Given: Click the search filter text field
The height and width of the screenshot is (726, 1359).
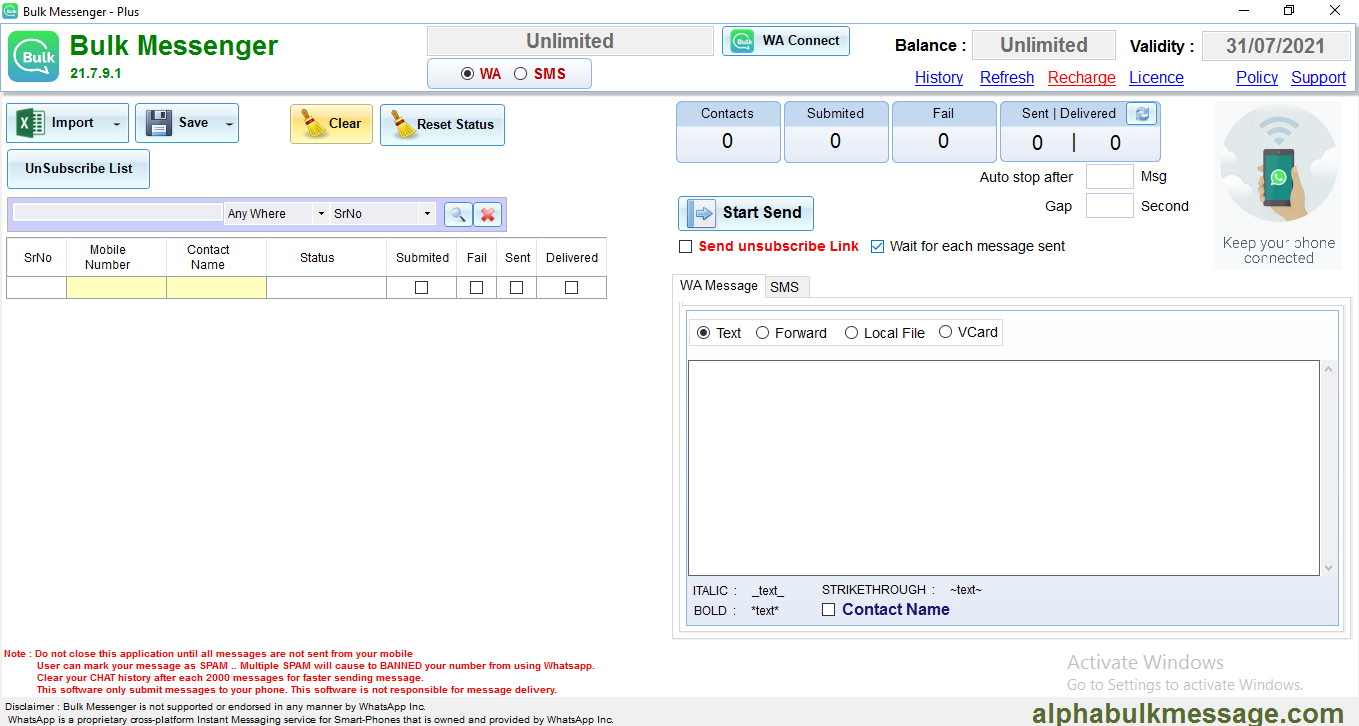Looking at the screenshot, I should coord(118,213).
